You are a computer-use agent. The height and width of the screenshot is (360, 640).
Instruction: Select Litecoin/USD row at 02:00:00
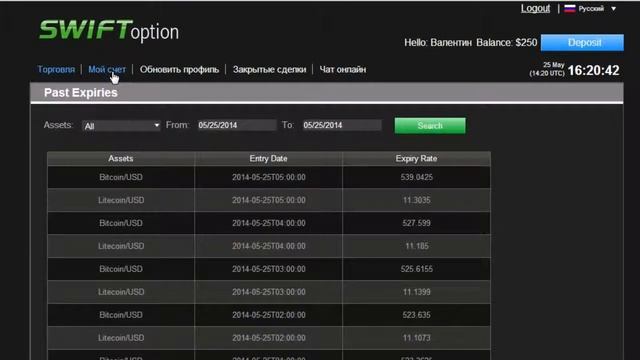269,338
